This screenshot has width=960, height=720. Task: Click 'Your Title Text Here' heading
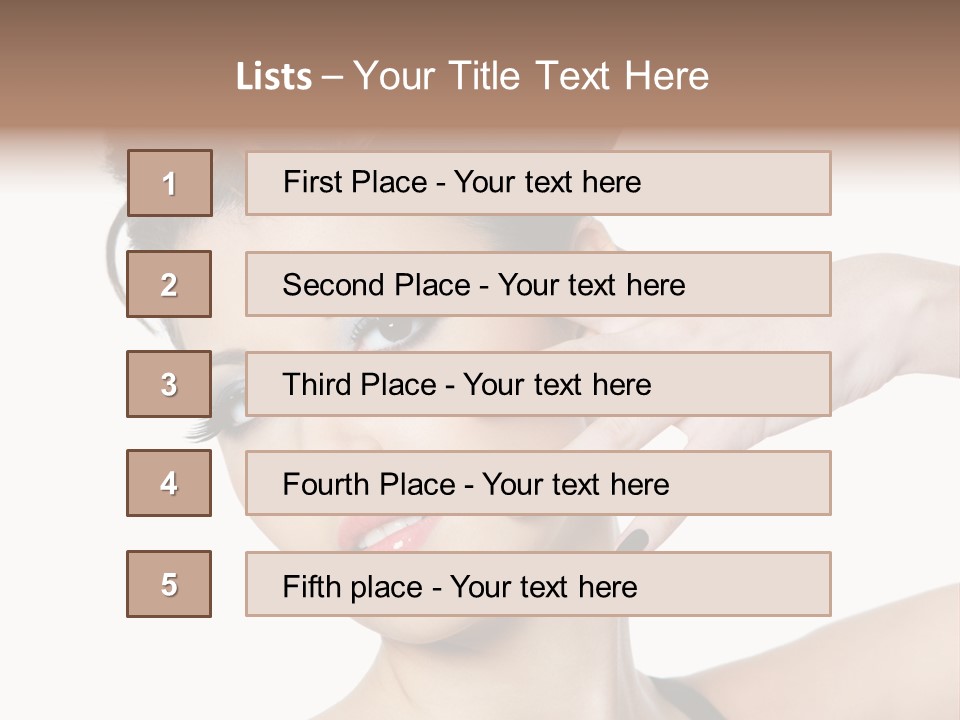(531, 76)
